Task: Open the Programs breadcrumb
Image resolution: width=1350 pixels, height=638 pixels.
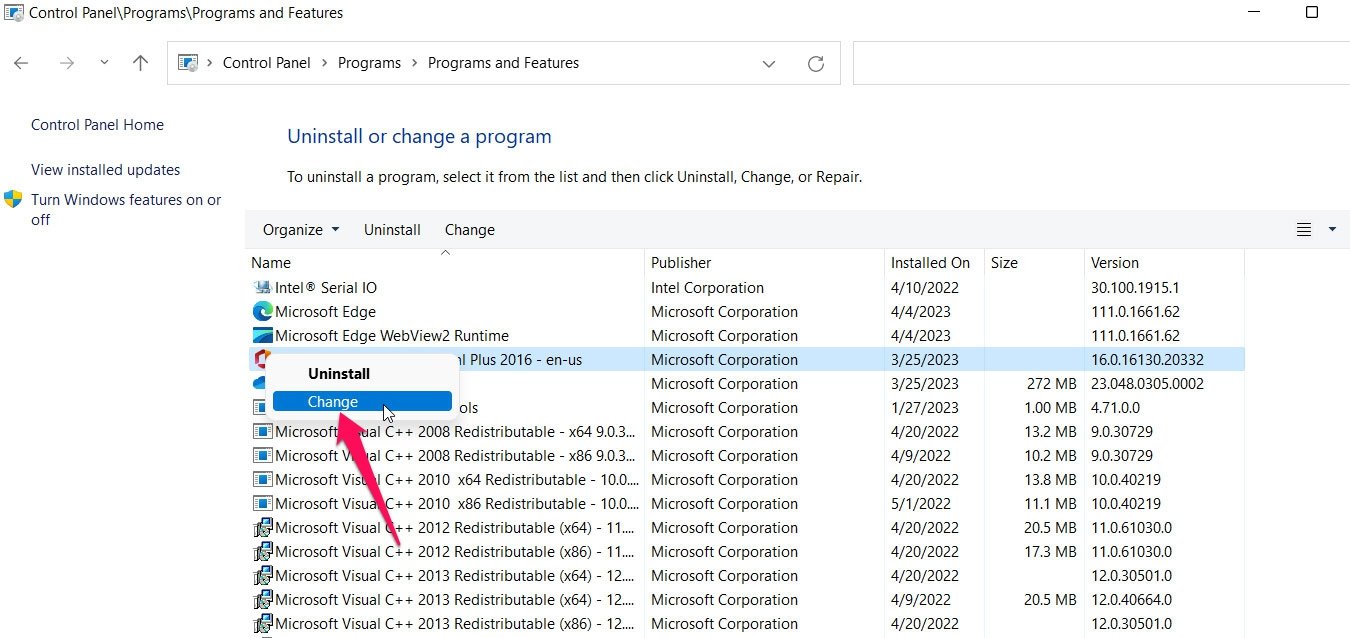Action: click(369, 63)
